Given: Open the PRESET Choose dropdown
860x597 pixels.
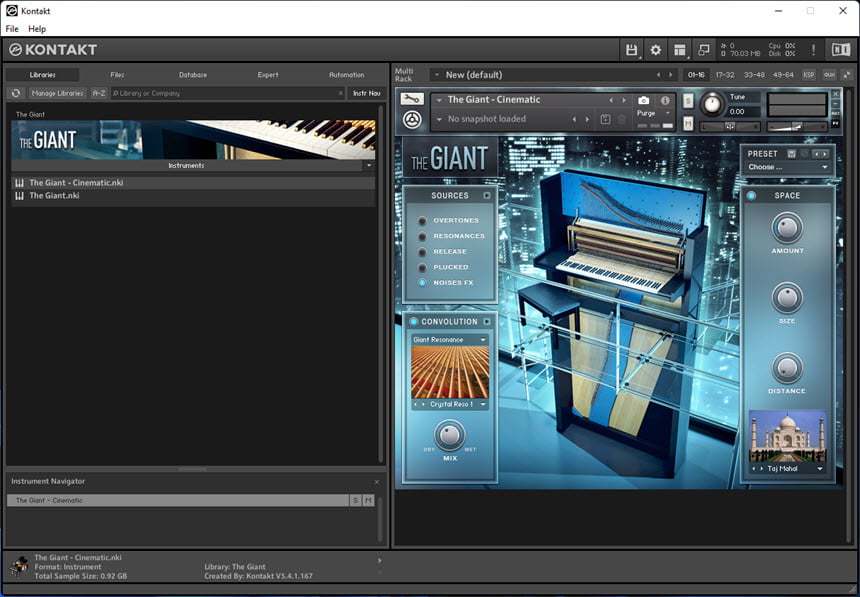Looking at the screenshot, I should coord(788,167).
